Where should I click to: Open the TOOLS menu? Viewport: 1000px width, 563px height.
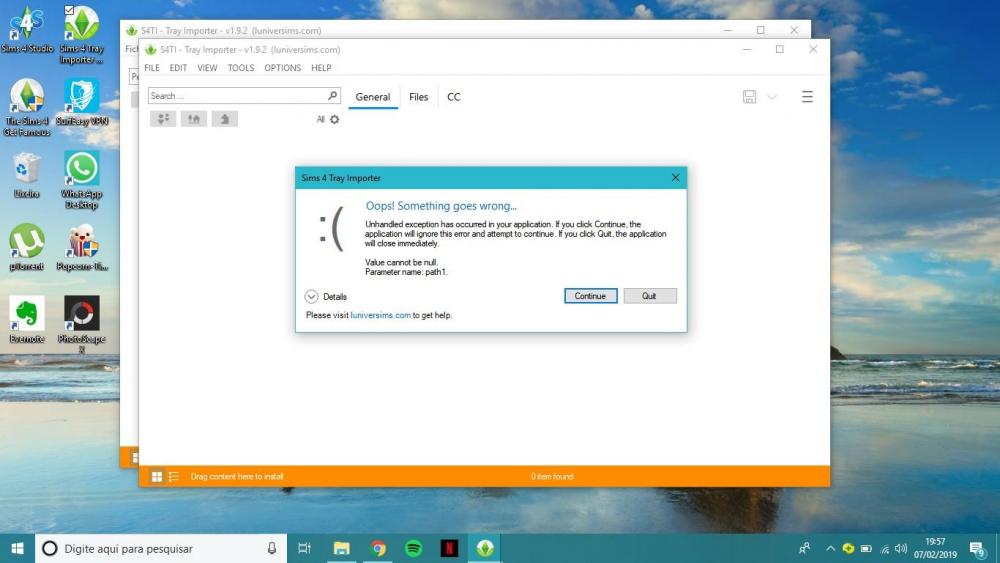241,68
